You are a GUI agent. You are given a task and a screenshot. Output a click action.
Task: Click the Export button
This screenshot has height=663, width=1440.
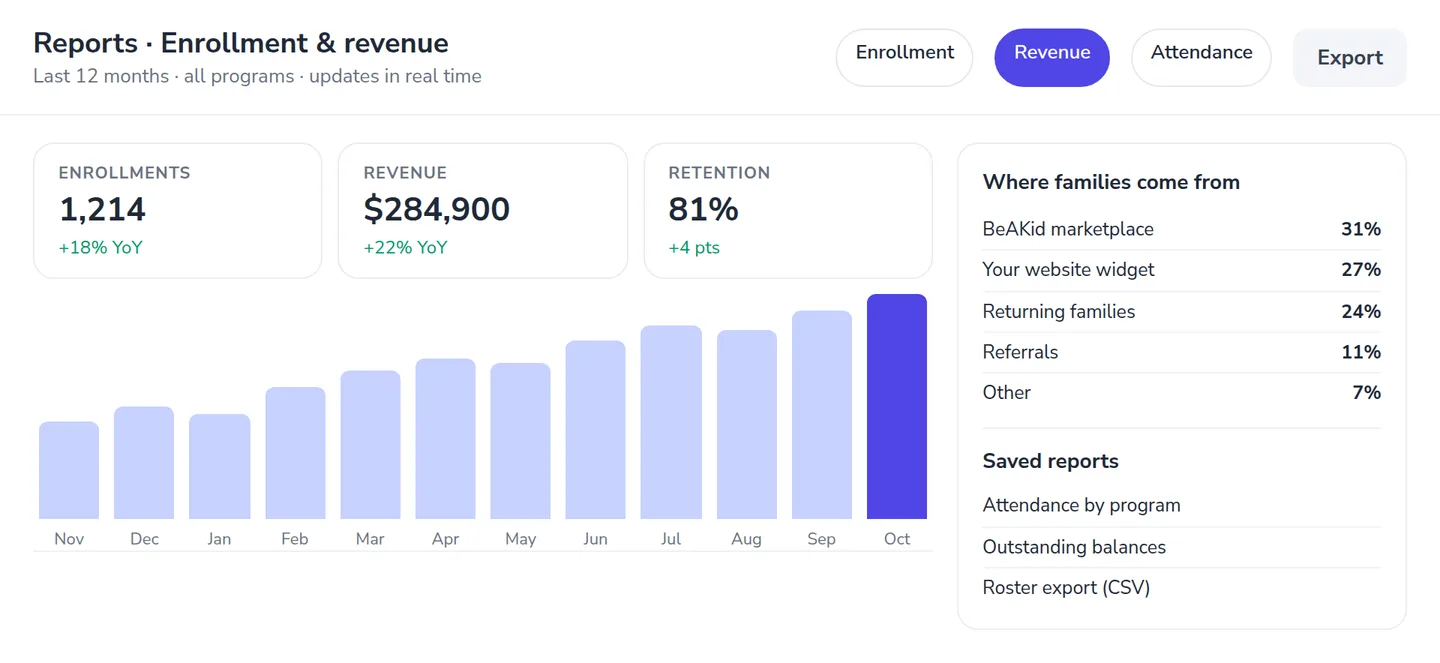[1350, 58]
